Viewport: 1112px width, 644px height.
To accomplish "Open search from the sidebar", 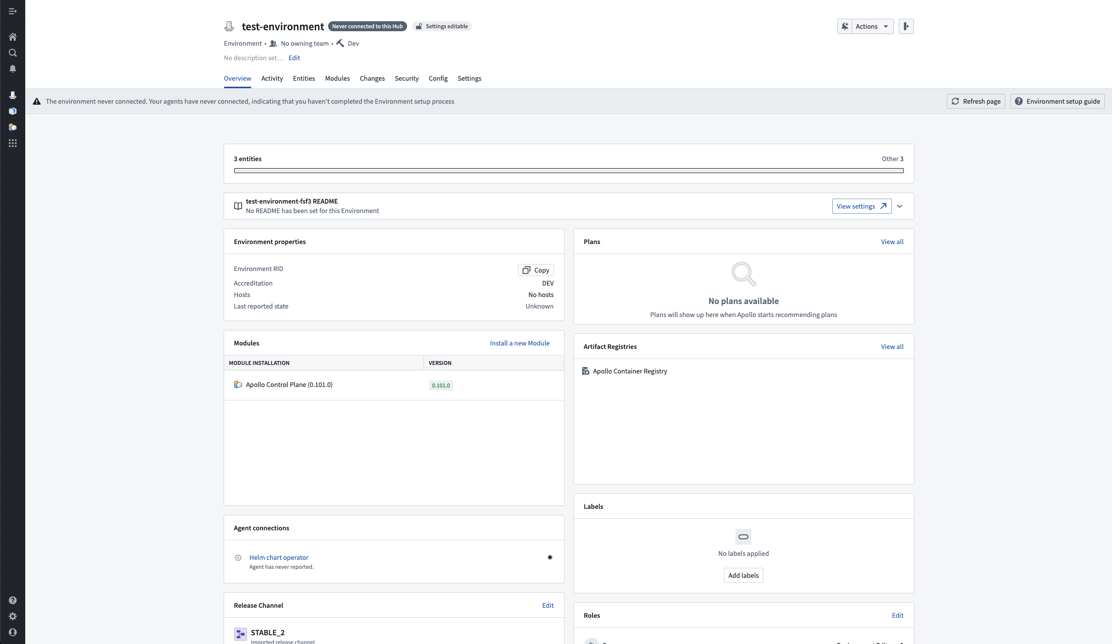I will 12,53.
